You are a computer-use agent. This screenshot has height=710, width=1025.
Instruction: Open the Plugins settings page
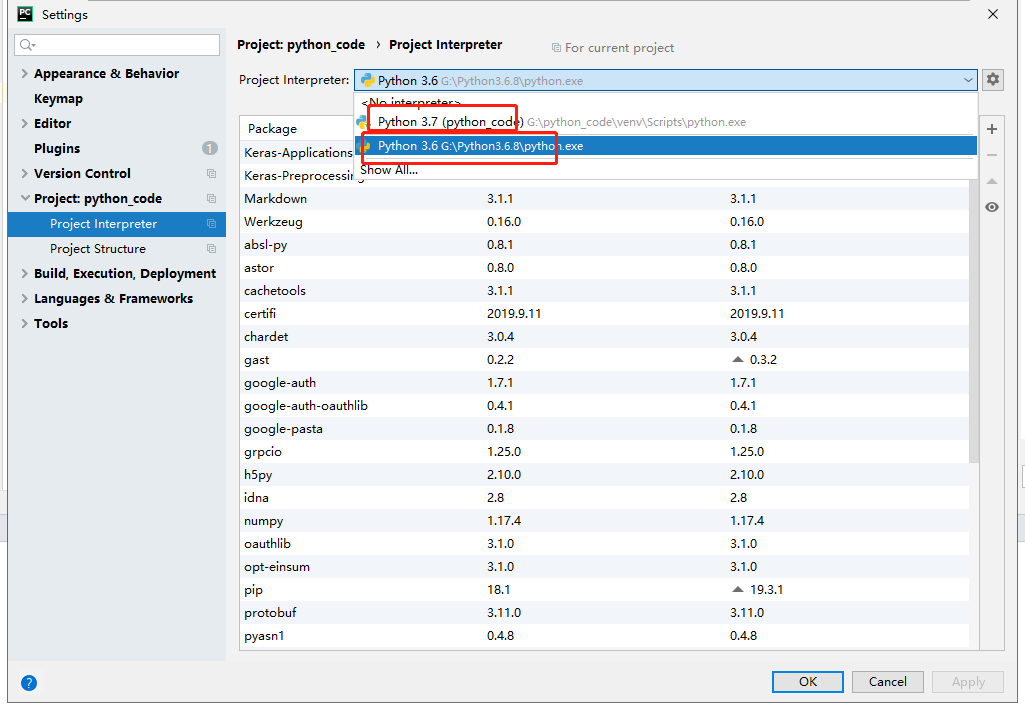pyautogui.click(x=57, y=148)
